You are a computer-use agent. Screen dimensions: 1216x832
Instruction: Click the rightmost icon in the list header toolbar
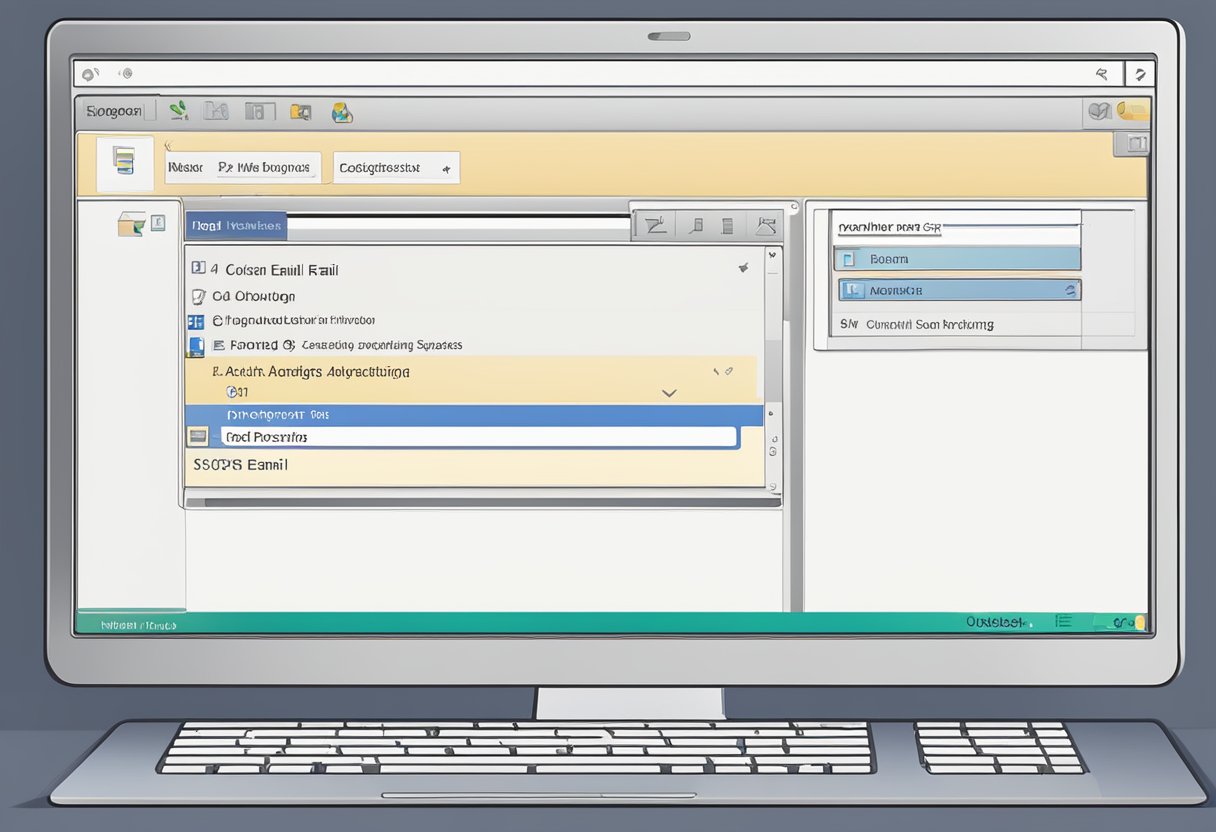click(766, 226)
